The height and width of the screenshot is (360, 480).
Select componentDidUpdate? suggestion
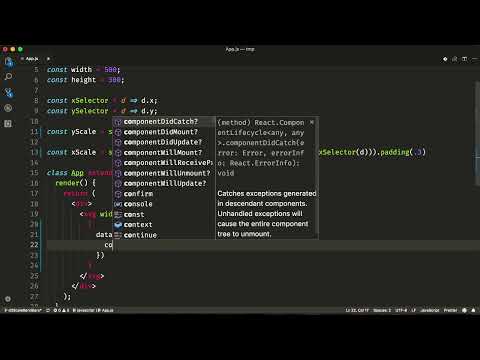pos(164,142)
